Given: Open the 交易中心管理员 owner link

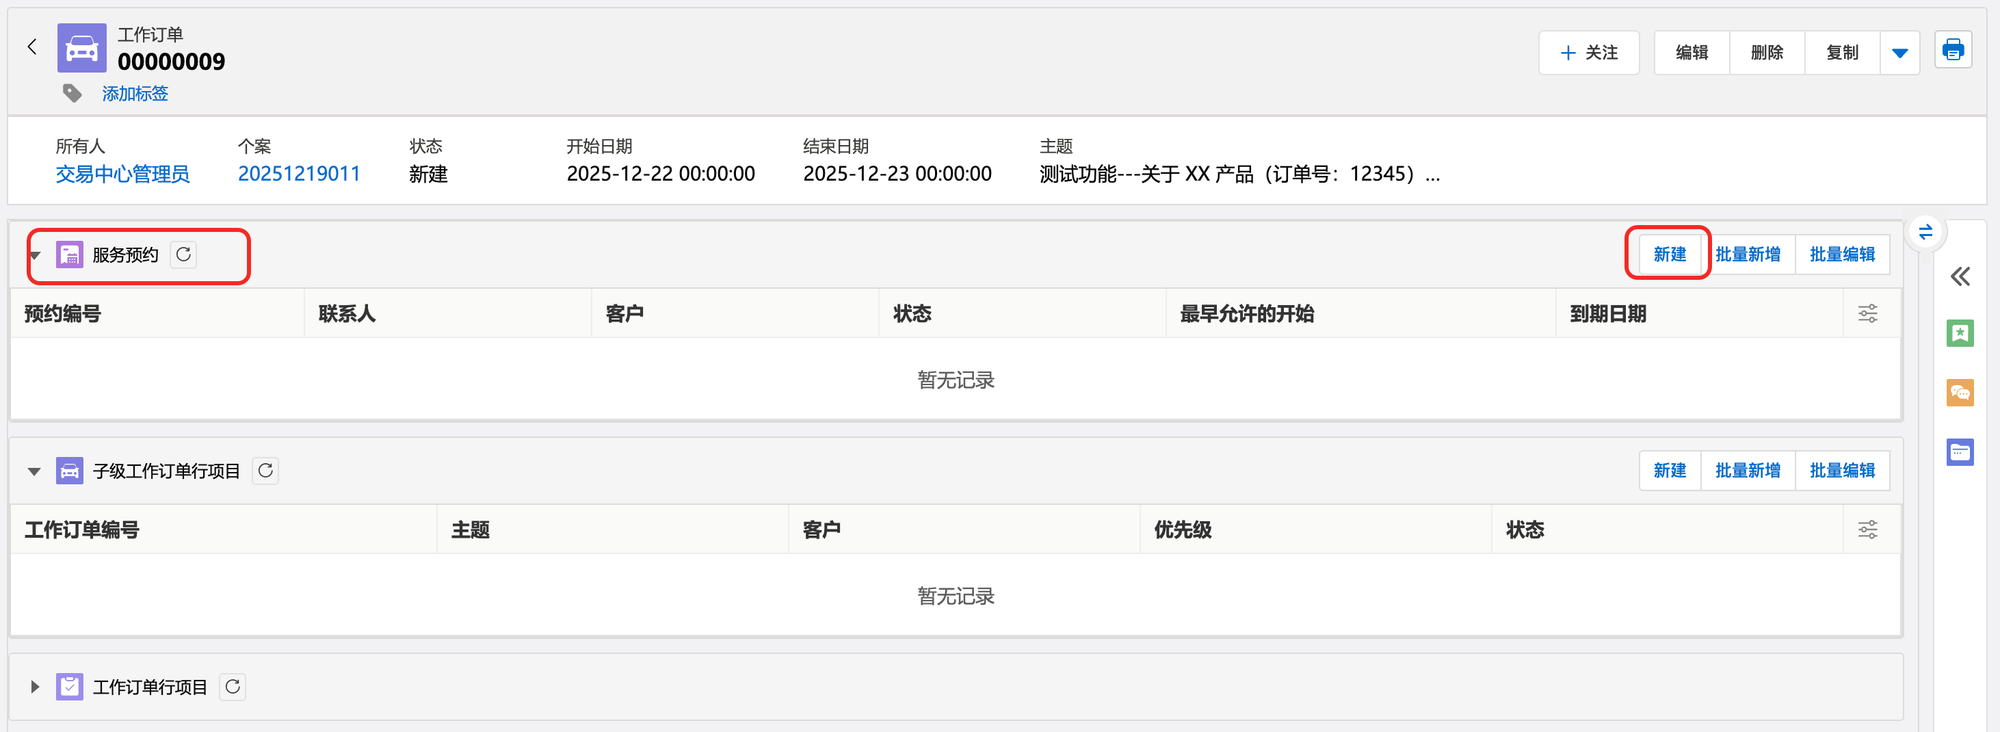Looking at the screenshot, I should click(122, 174).
